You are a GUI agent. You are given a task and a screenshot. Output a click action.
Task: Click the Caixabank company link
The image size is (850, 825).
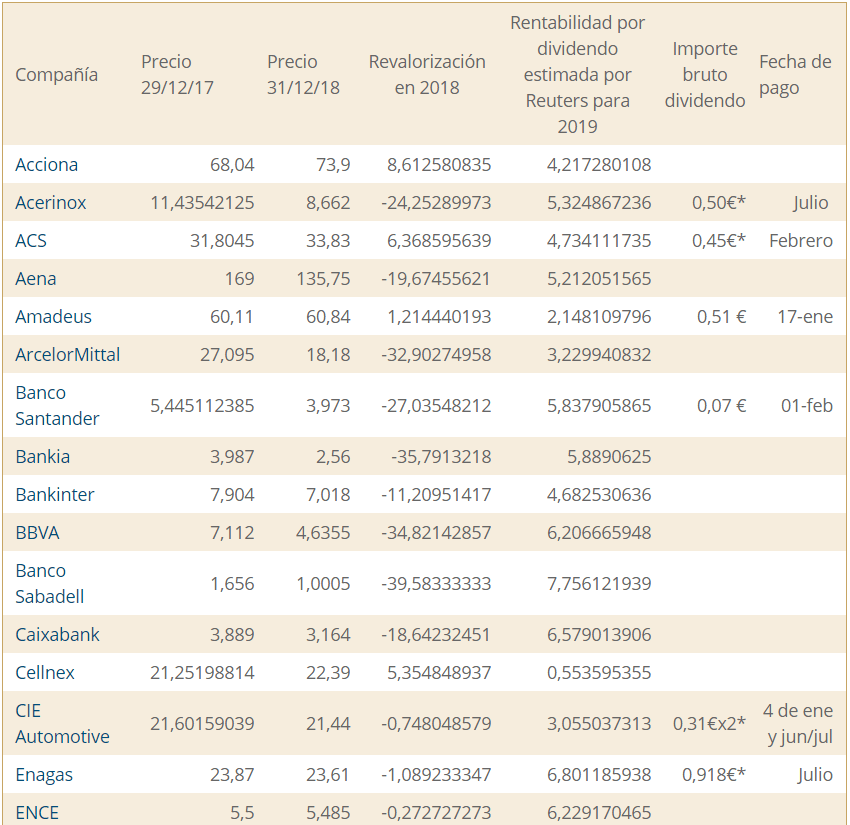click(x=57, y=635)
